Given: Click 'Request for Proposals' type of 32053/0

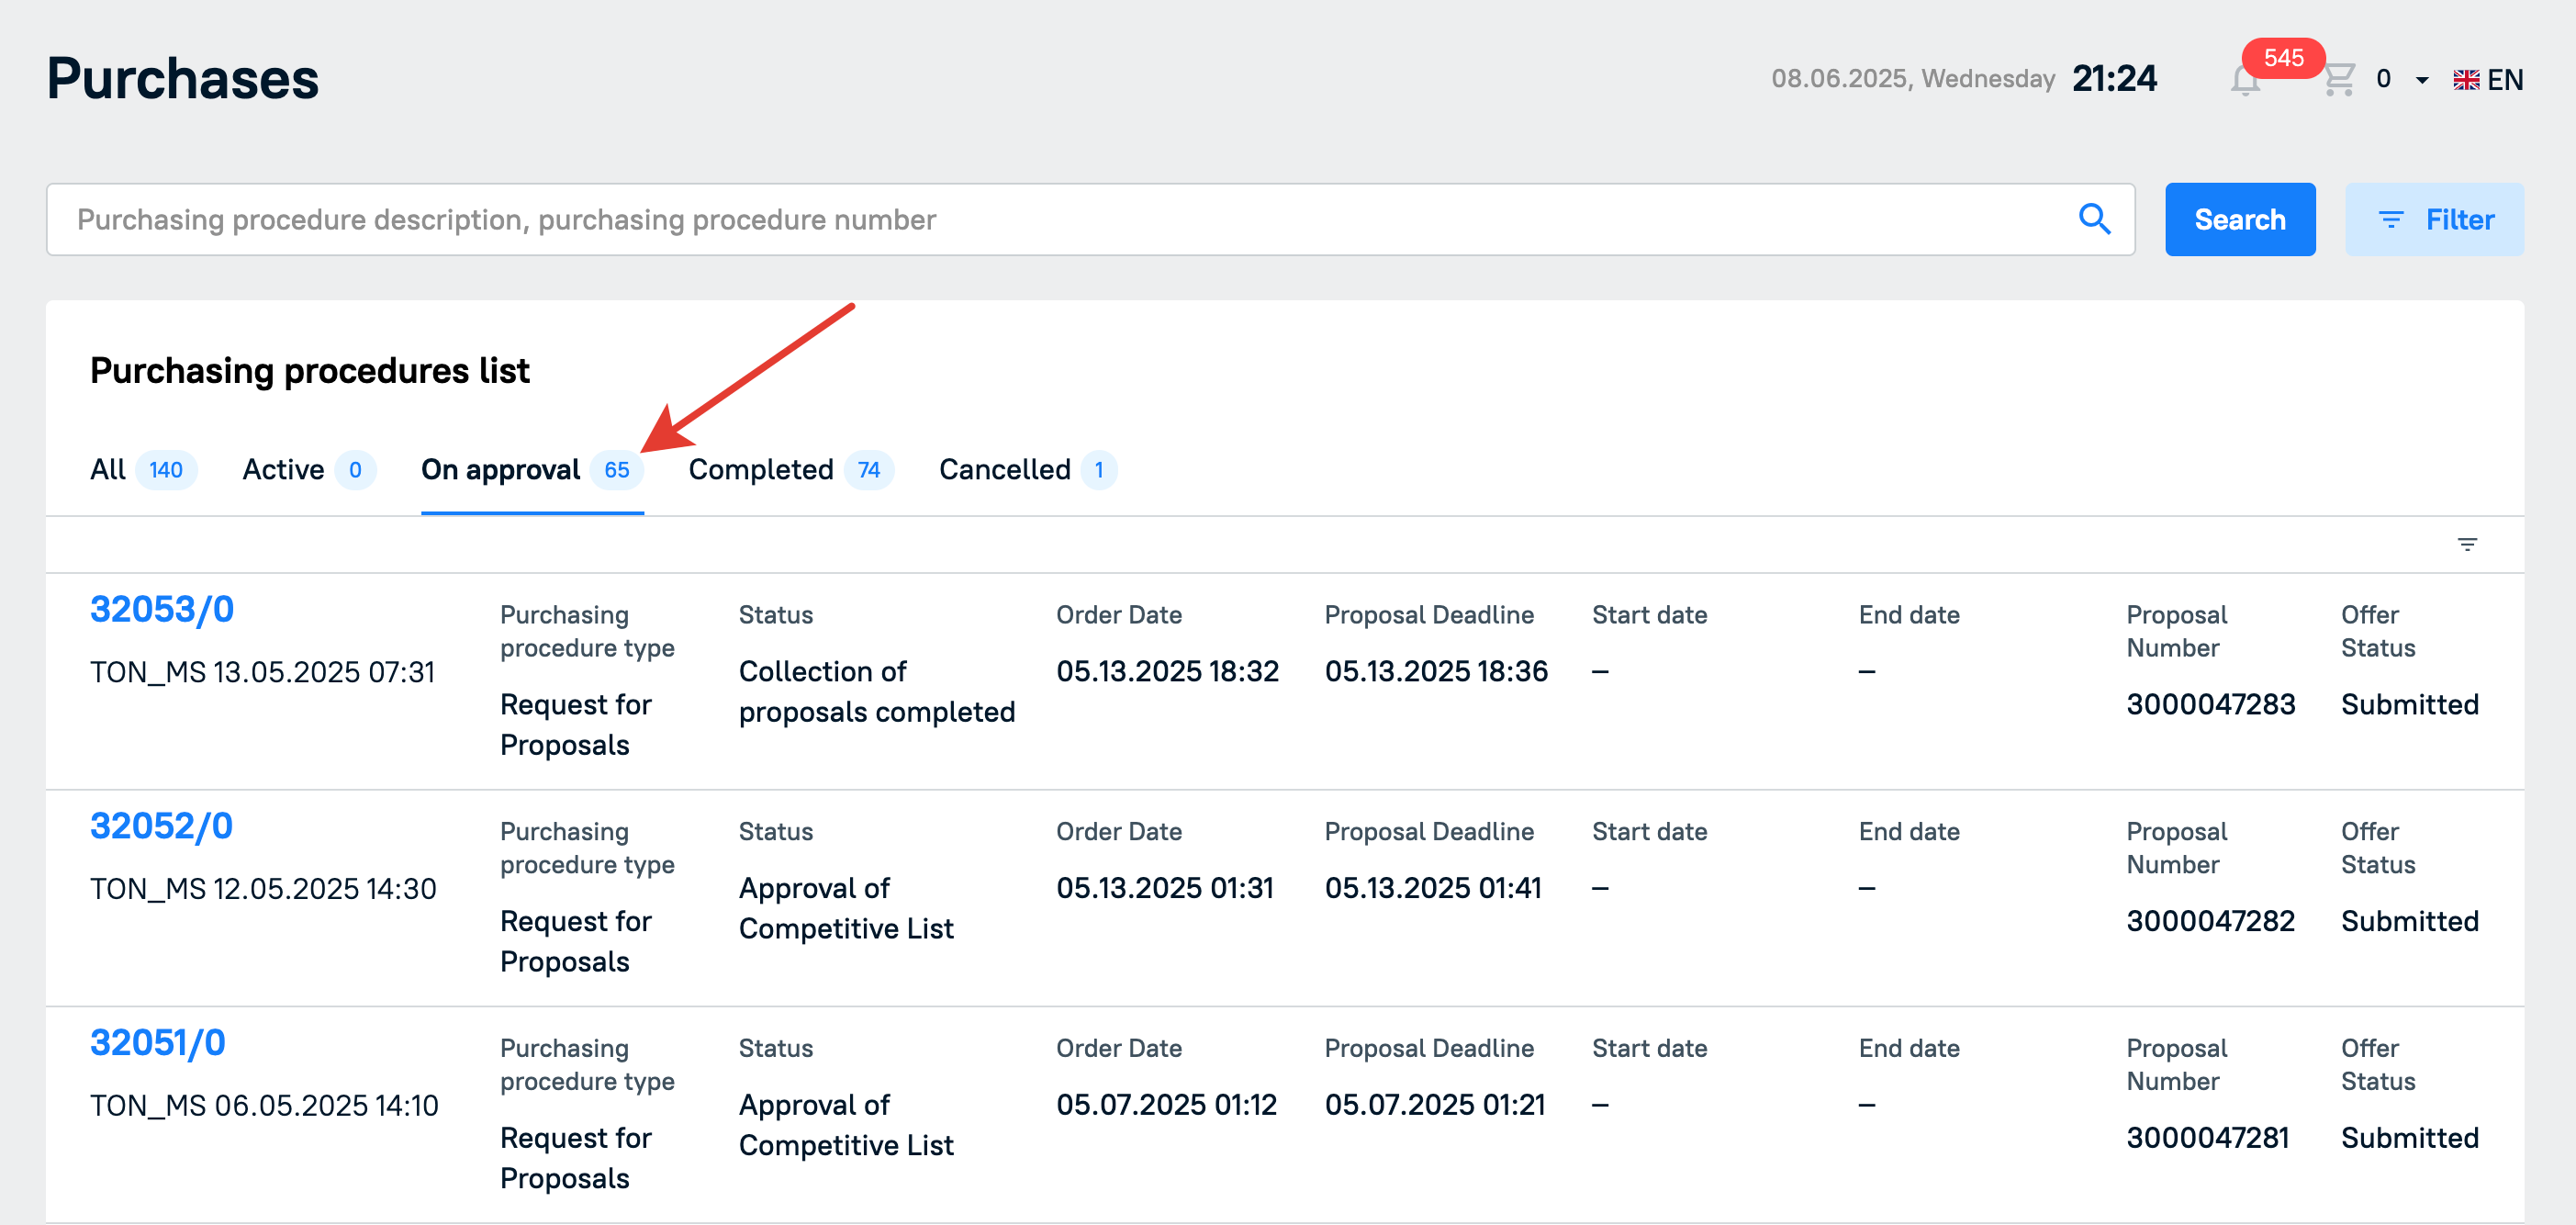Looking at the screenshot, I should click(x=575, y=725).
